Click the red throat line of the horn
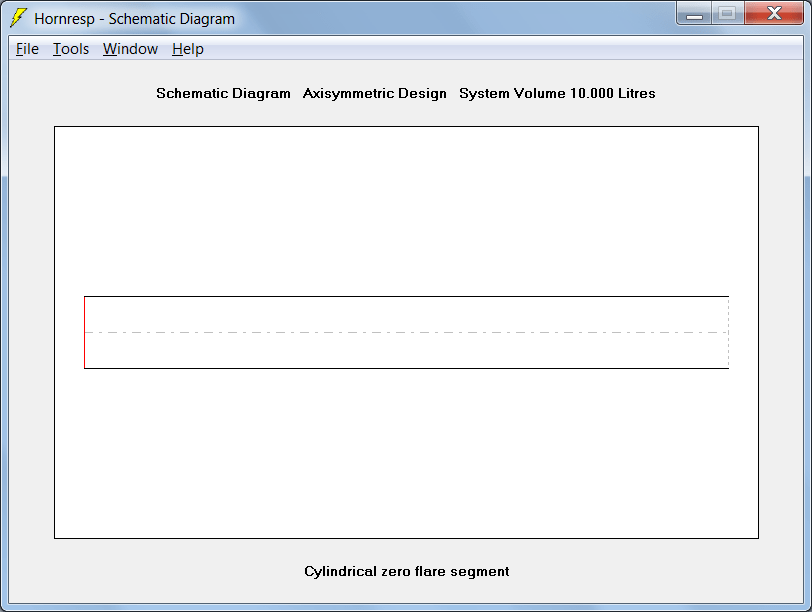The image size is (812, 612). (84, 332)
